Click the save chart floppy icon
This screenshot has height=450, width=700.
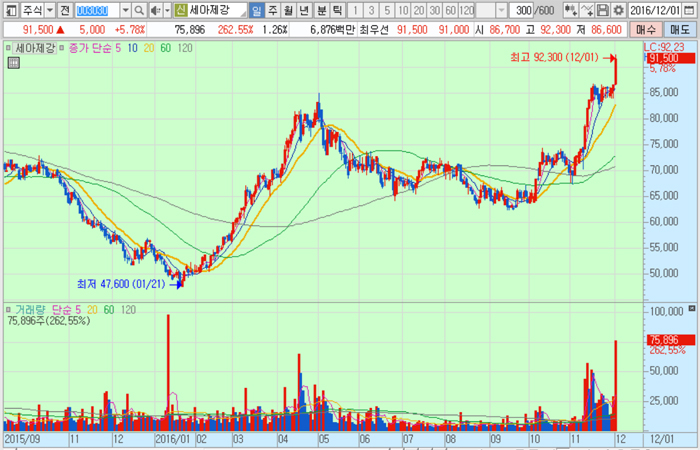point(603,10)
